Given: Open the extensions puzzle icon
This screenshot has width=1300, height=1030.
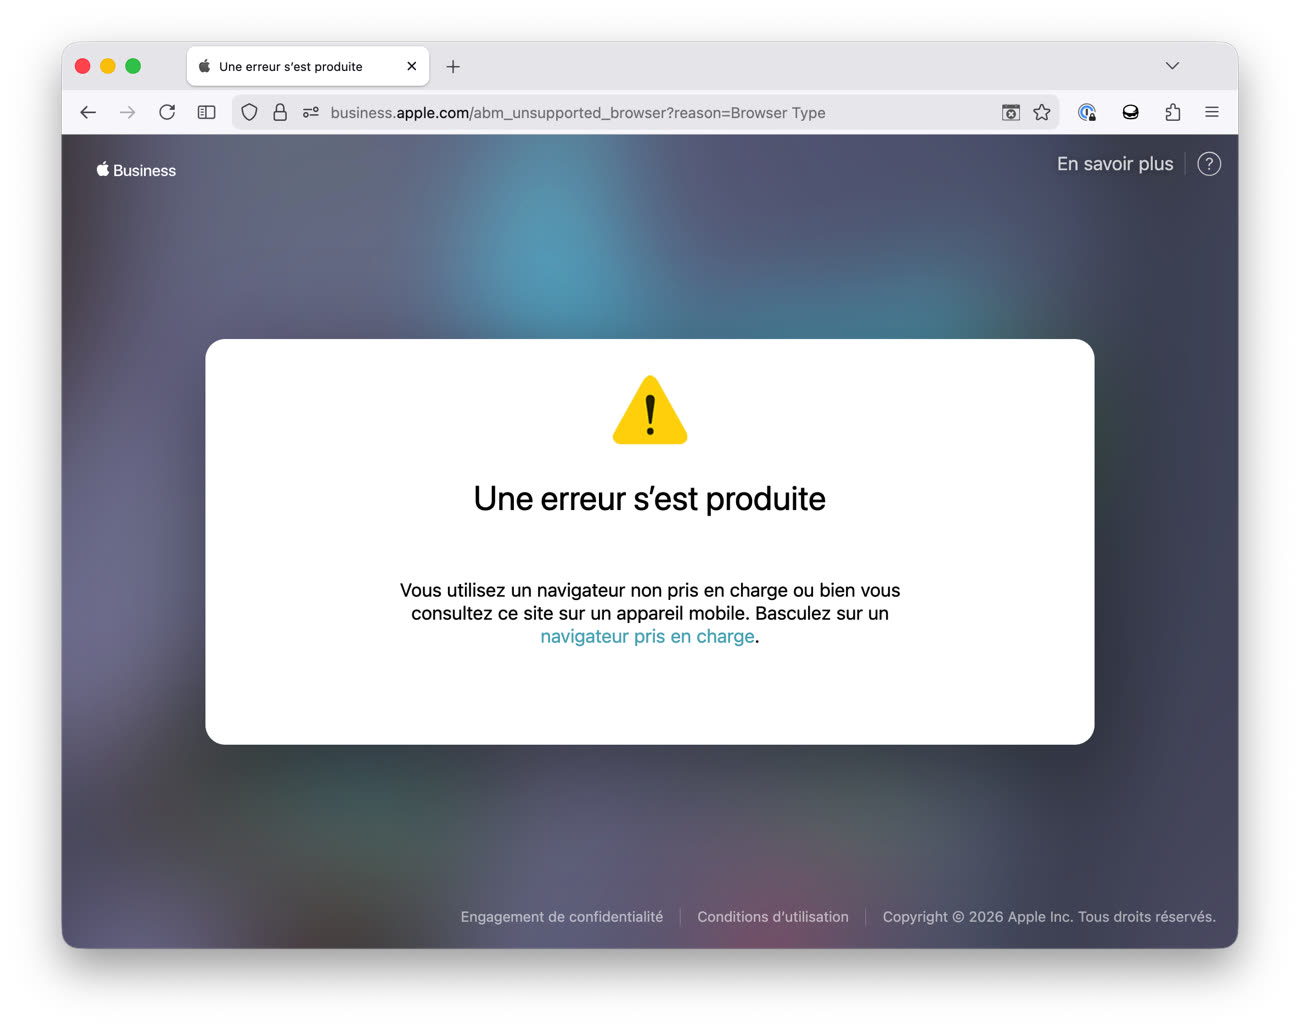Looking at the screenshot, I should point(1172,113).
